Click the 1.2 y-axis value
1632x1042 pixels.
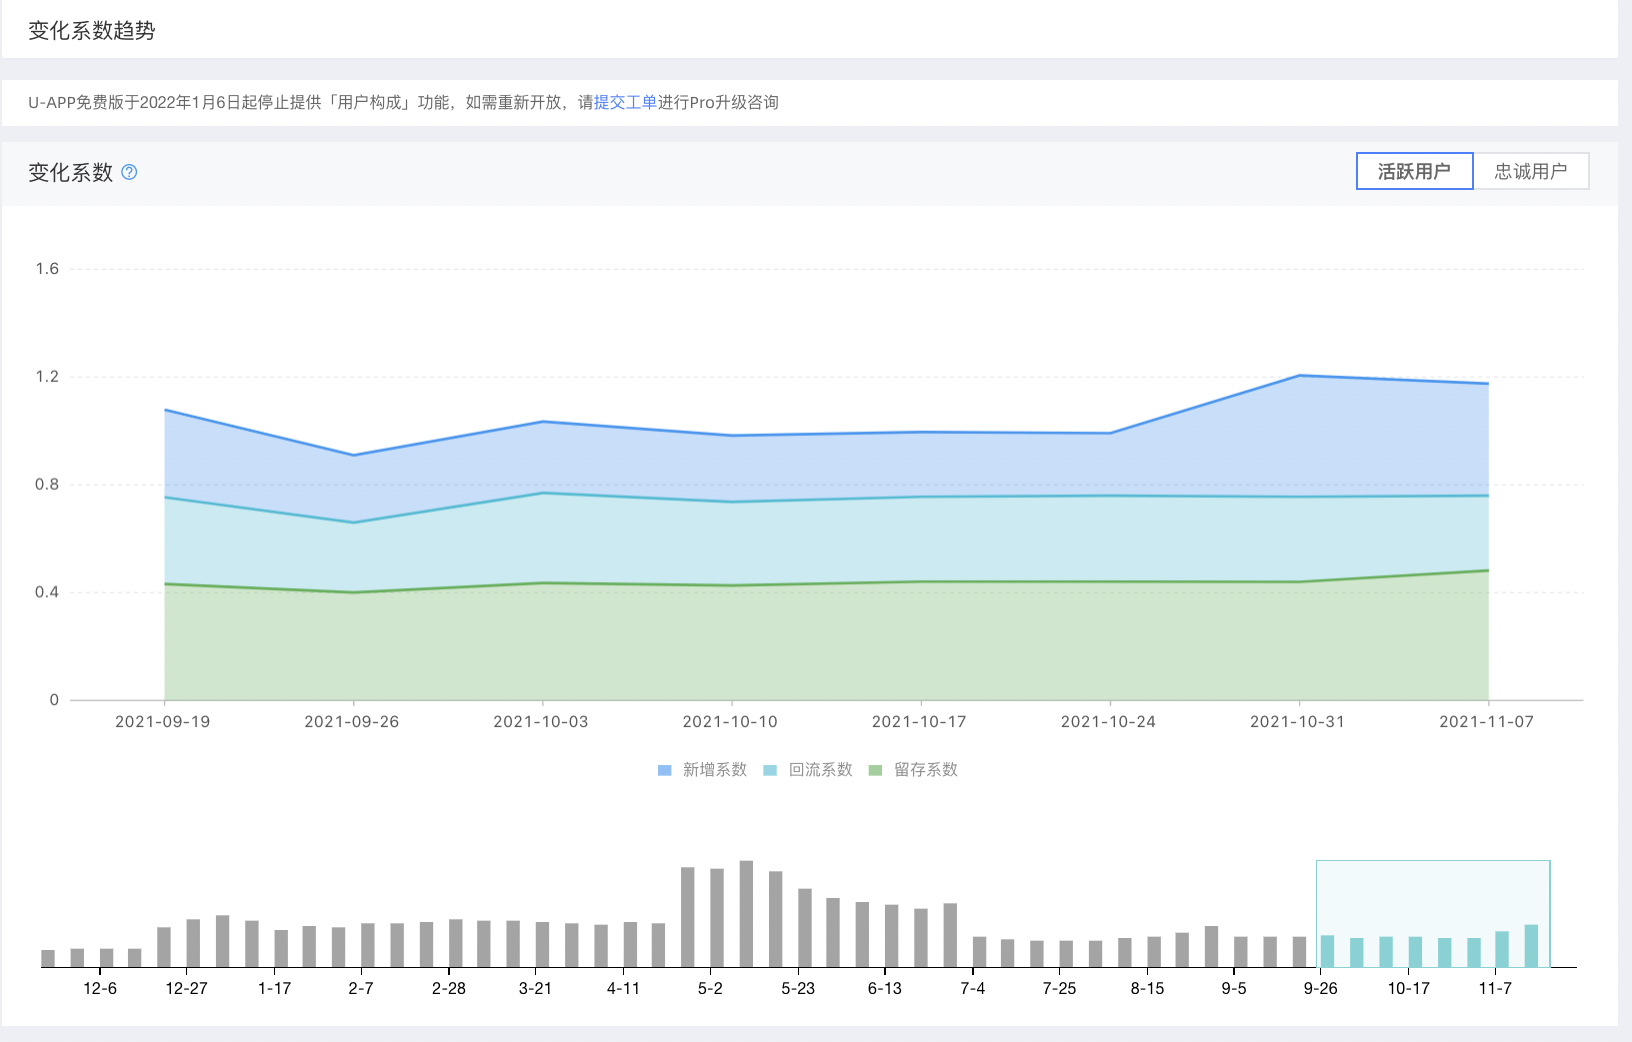coord(47,377)
